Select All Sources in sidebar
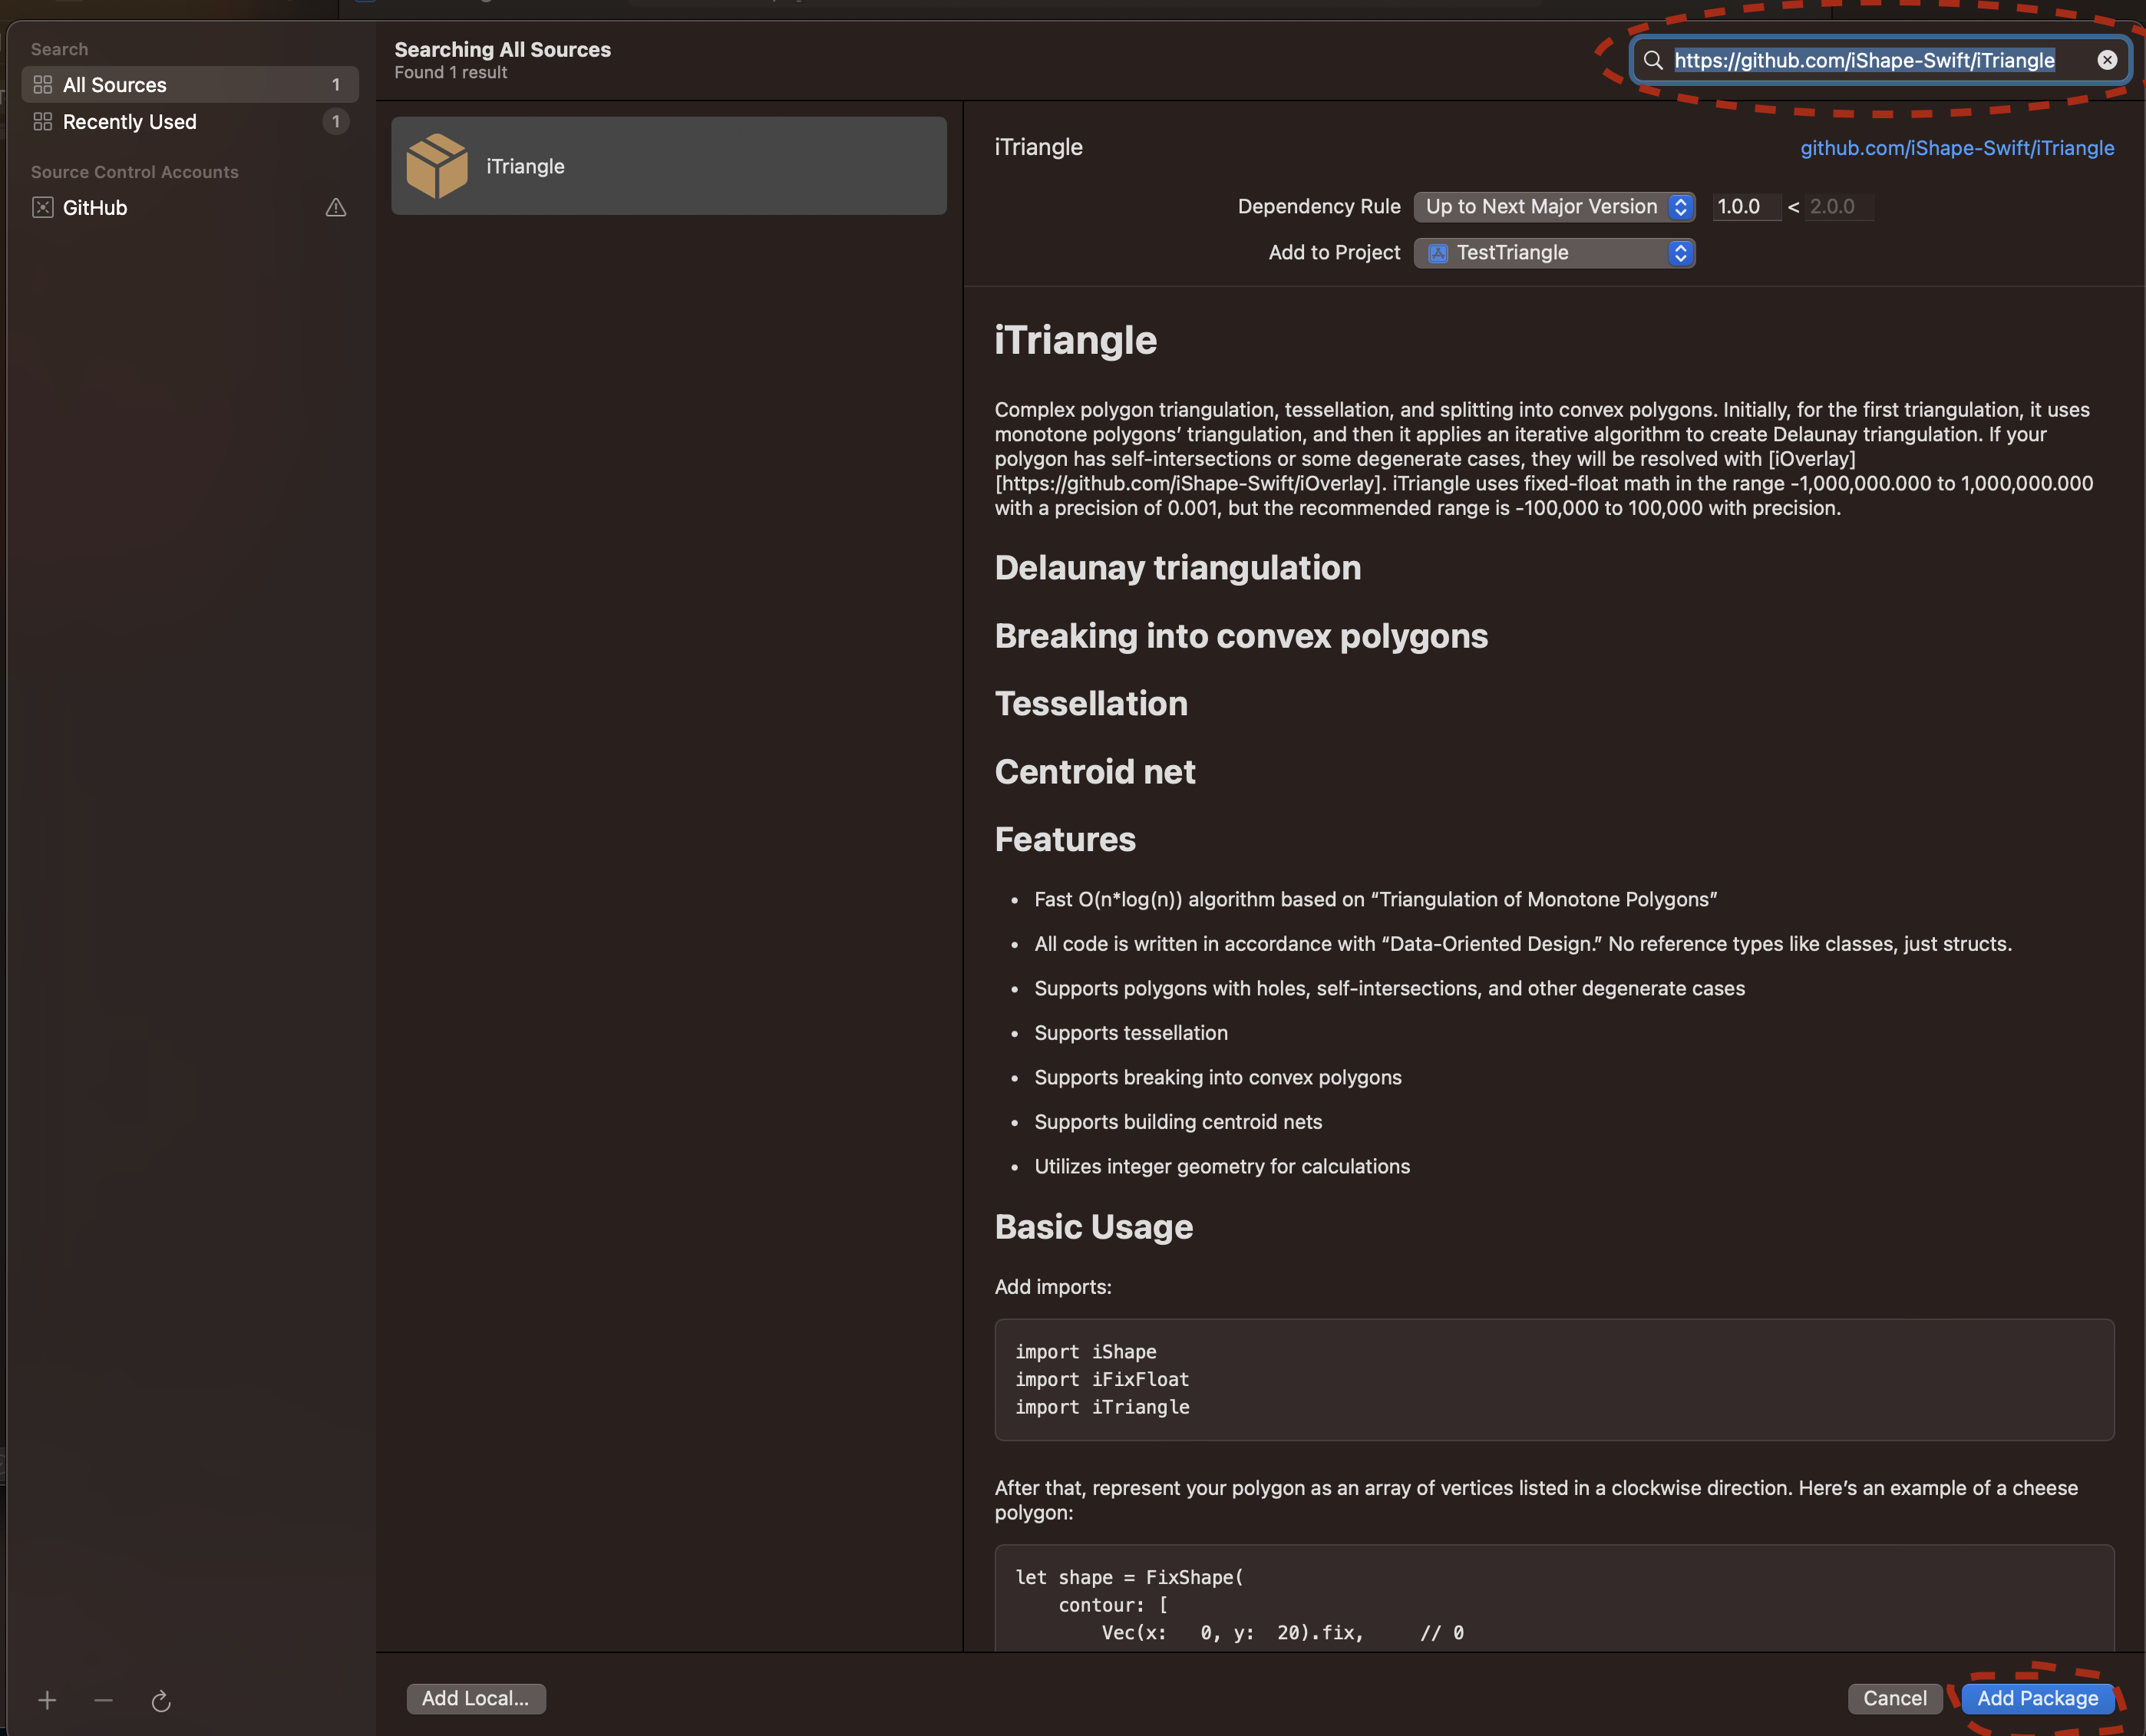This screenshot has height=1736, width=2146. [115, 85]
